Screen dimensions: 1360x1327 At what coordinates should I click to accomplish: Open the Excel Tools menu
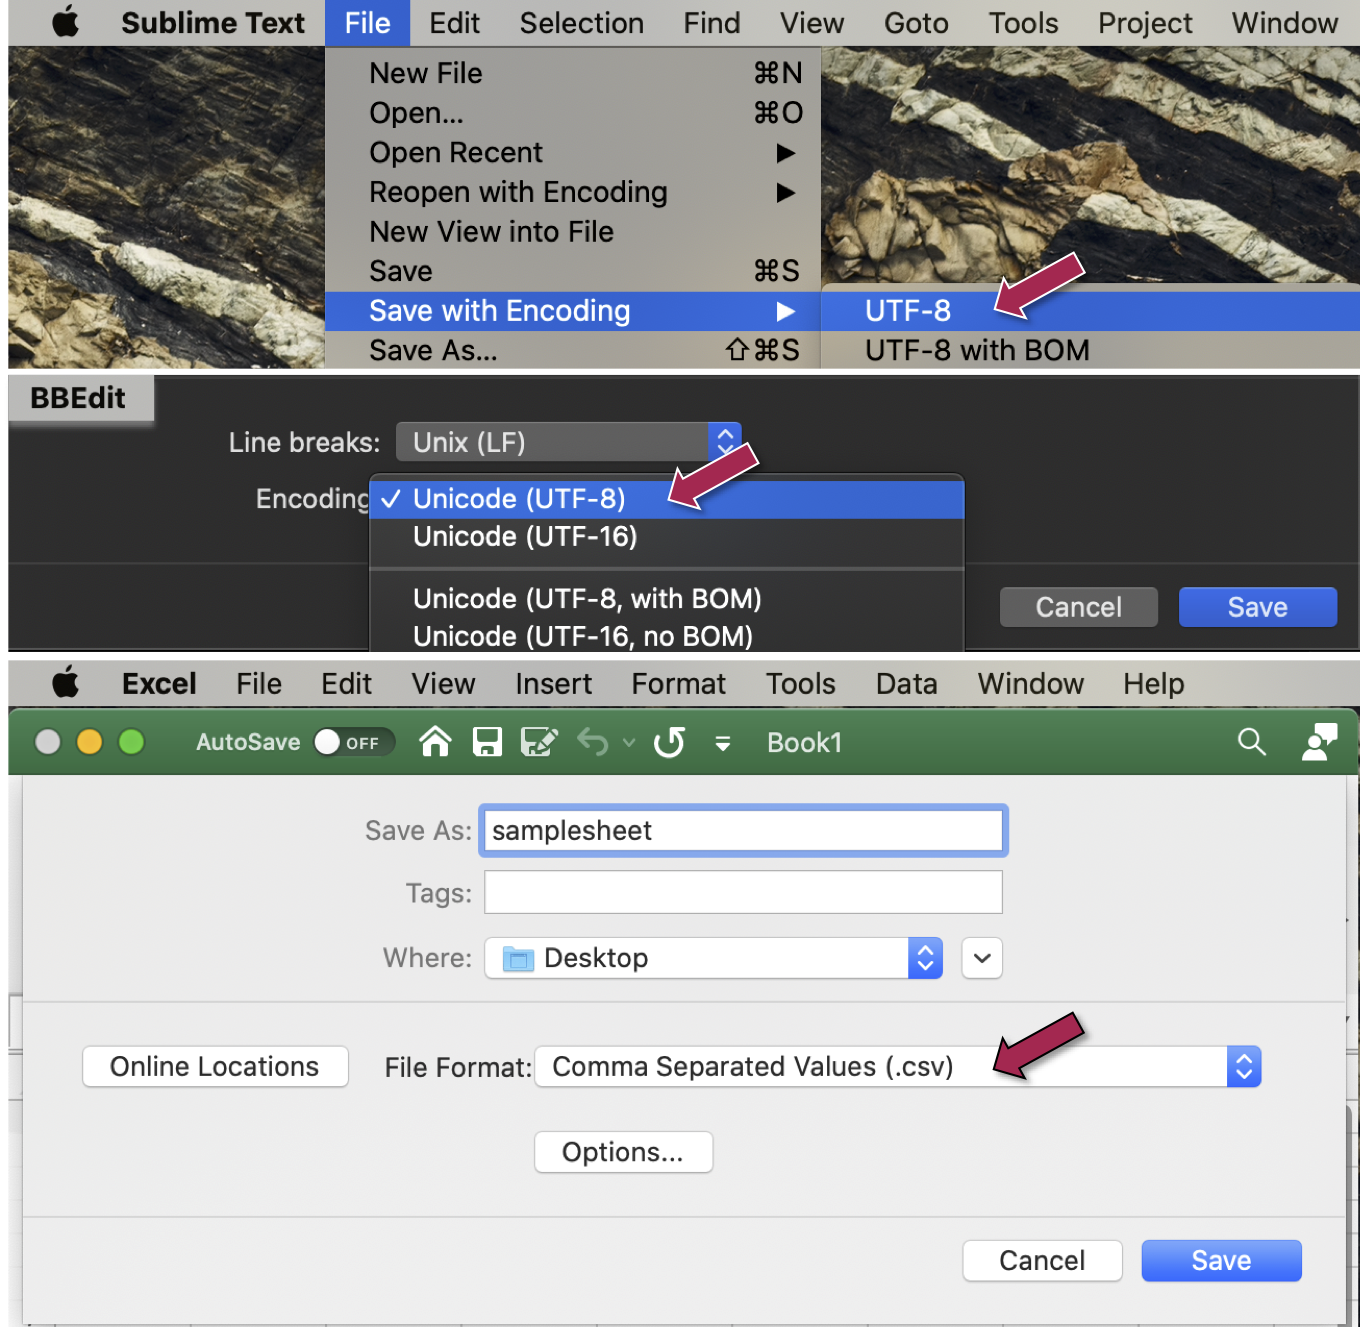[800, 684]
